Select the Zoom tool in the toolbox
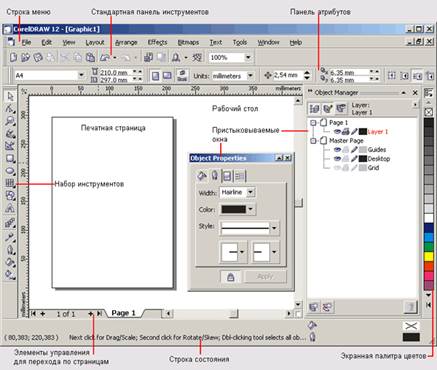The image size is (437, 370). coord(10,121)
